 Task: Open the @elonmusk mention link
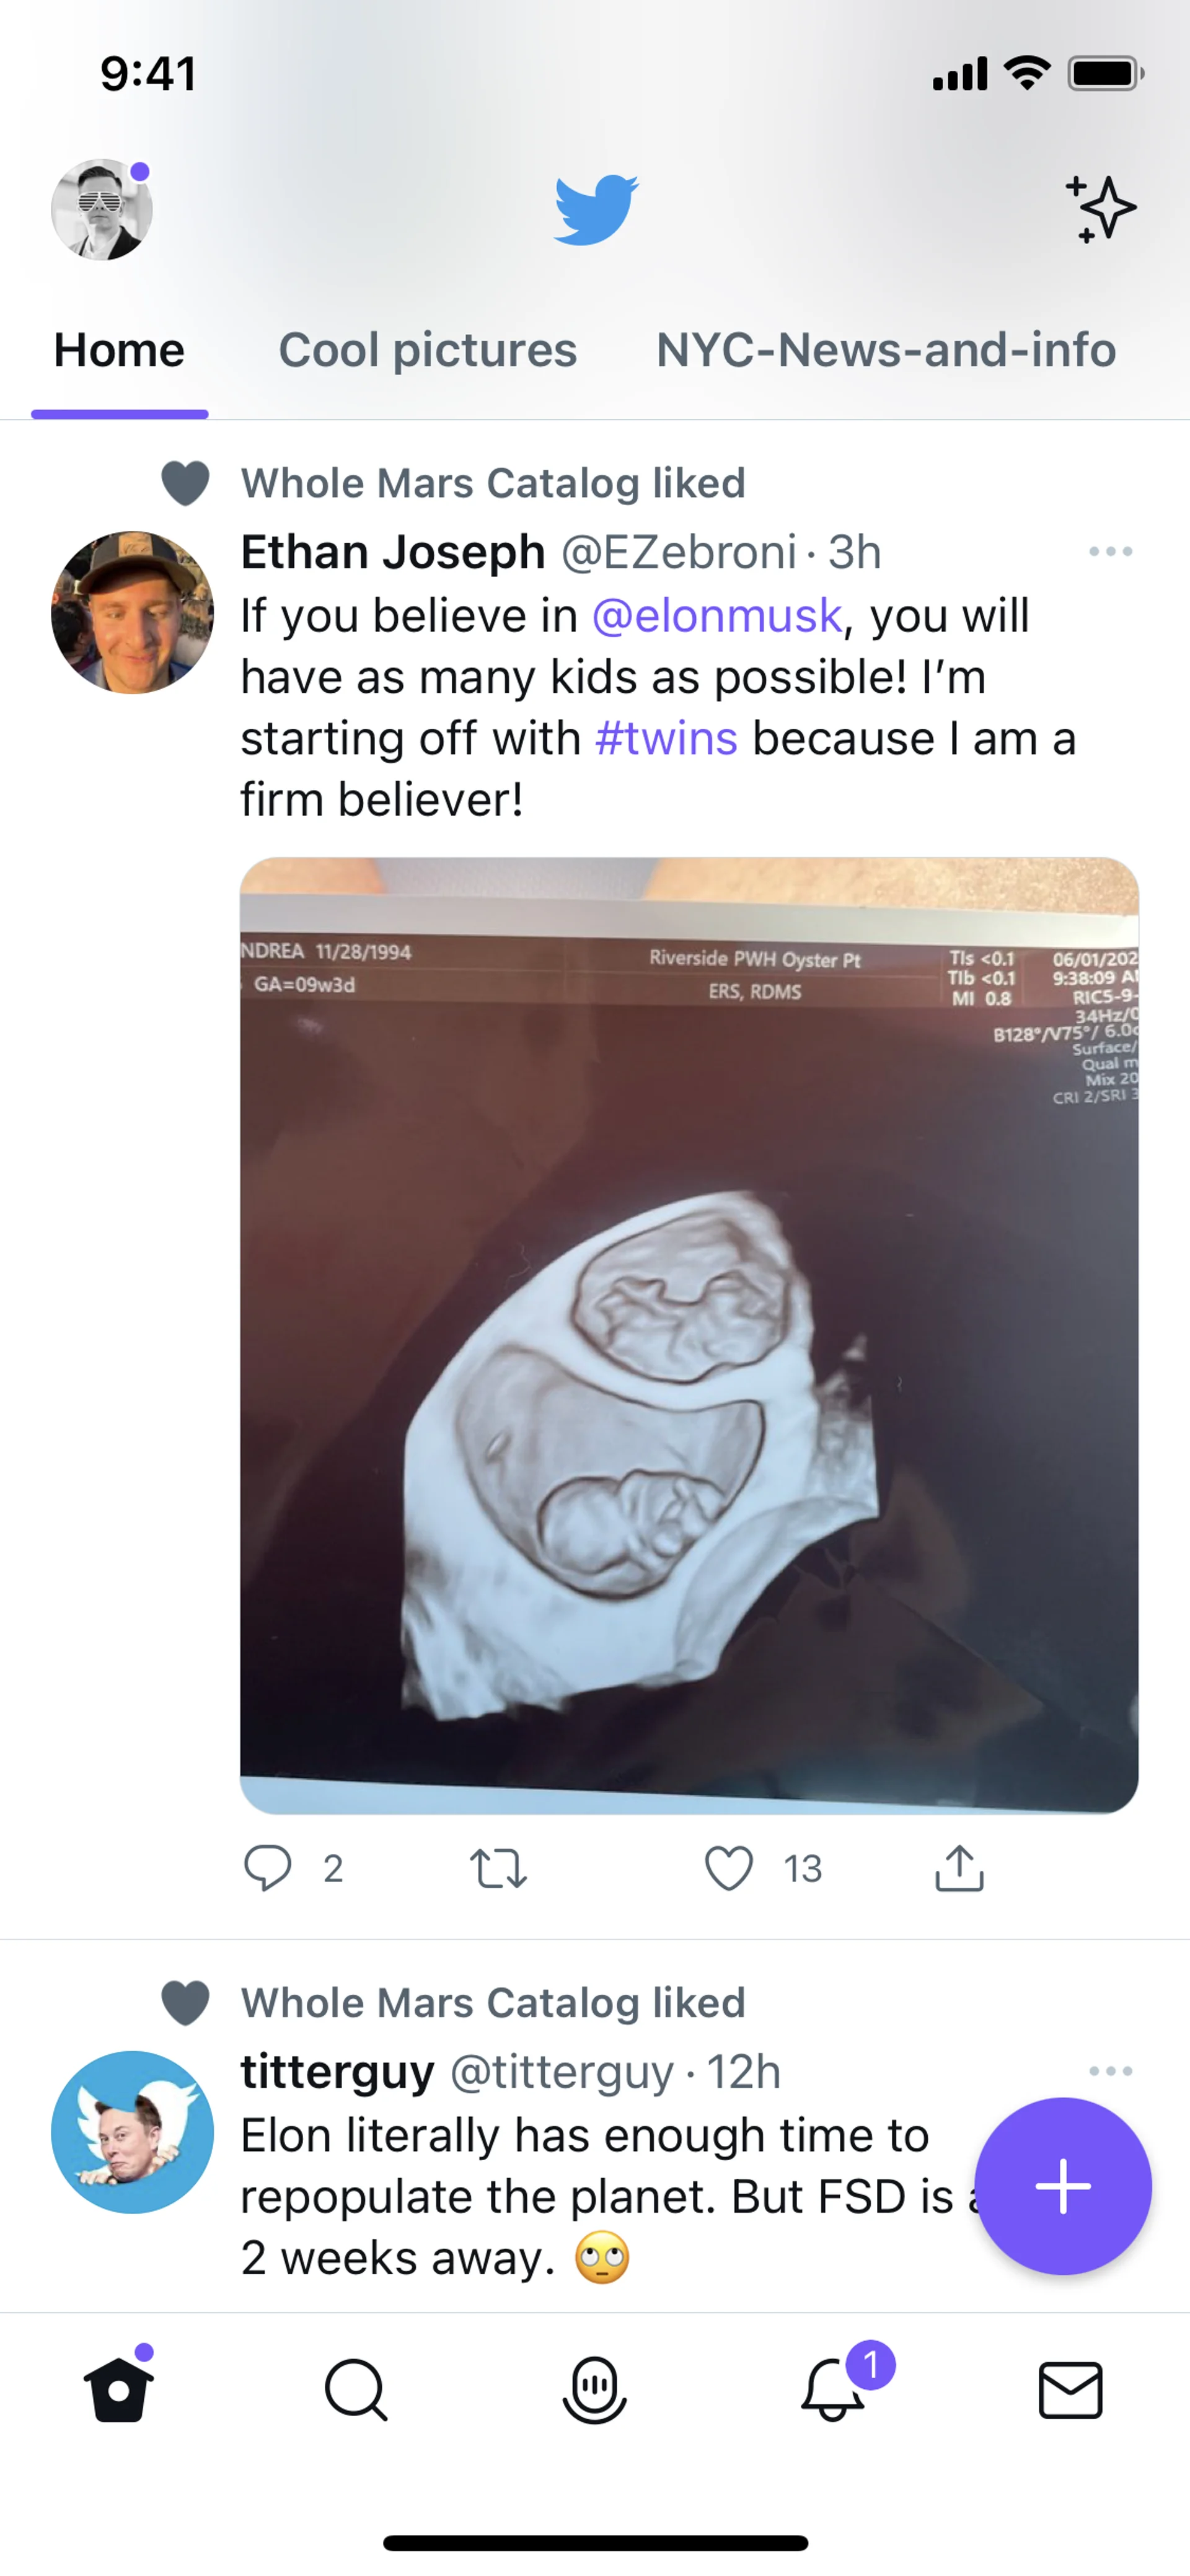pos(717,615)
